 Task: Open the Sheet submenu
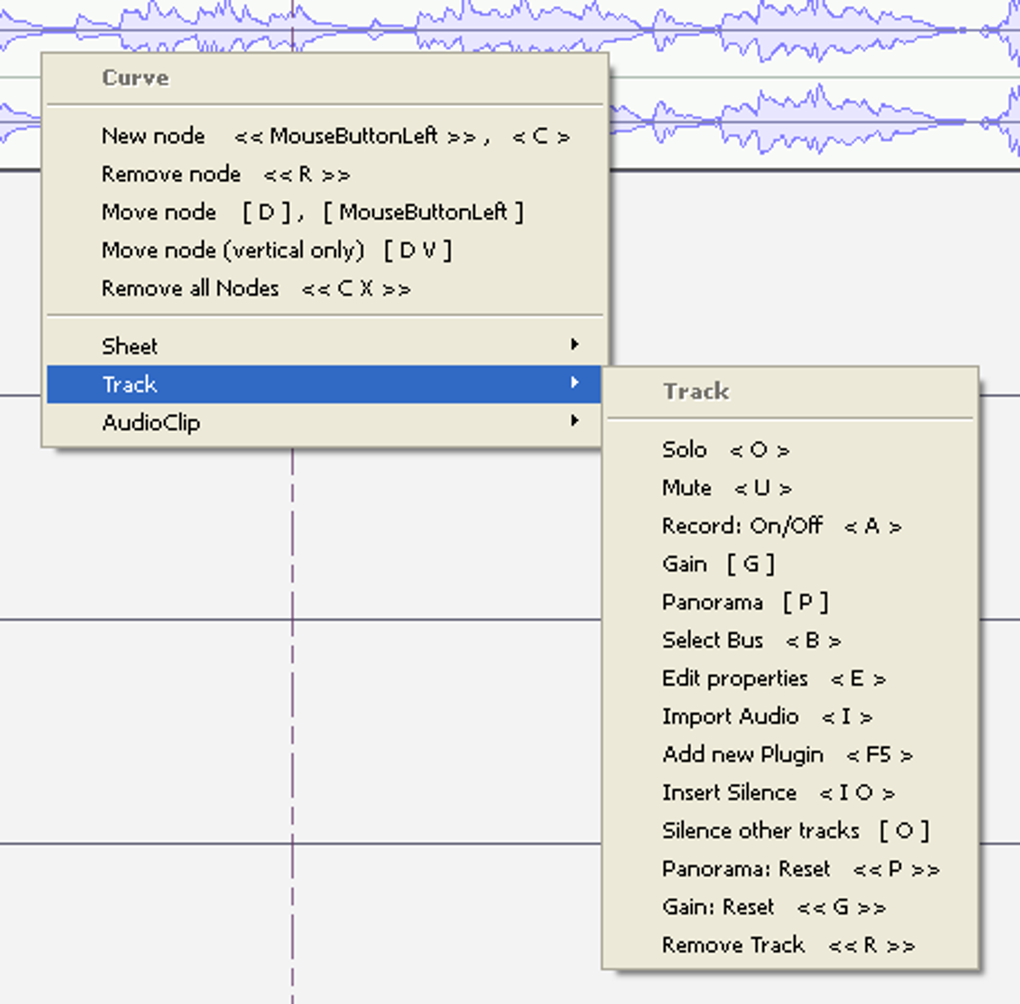coord(325,346)
